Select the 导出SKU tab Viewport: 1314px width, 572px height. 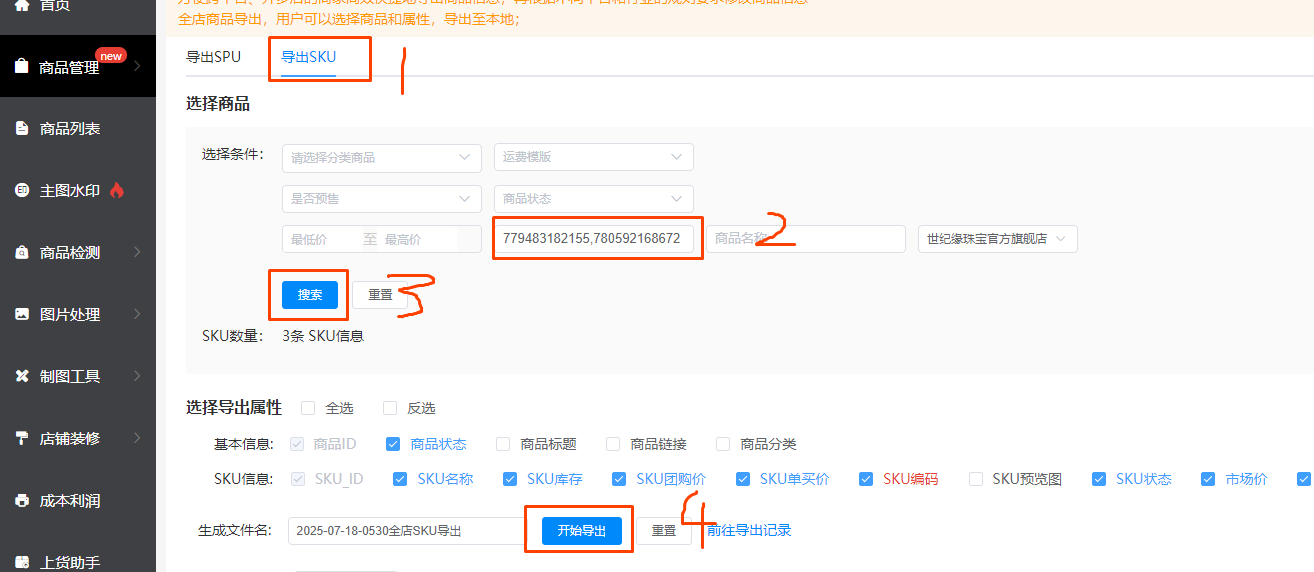tap(308, 57)
